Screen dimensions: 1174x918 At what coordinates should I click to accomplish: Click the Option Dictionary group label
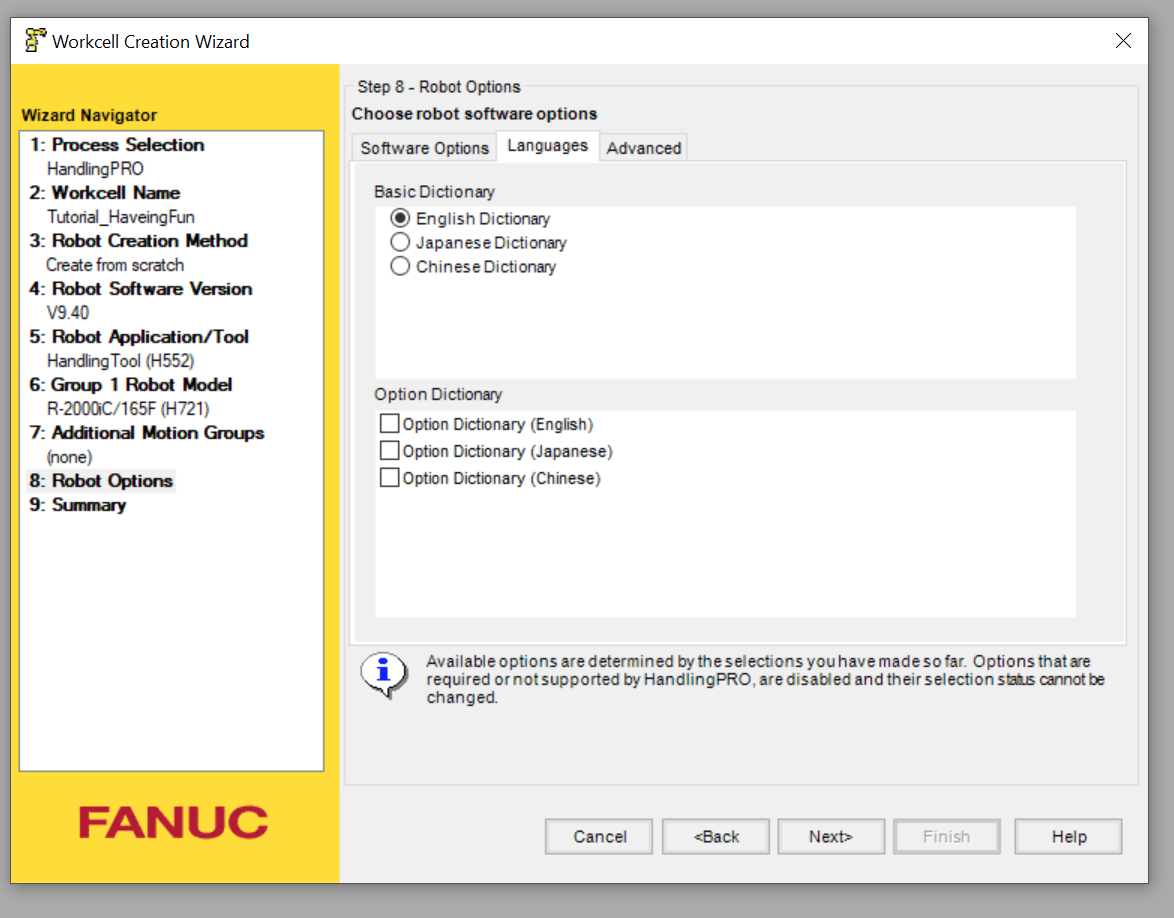(x=438, y=394)
